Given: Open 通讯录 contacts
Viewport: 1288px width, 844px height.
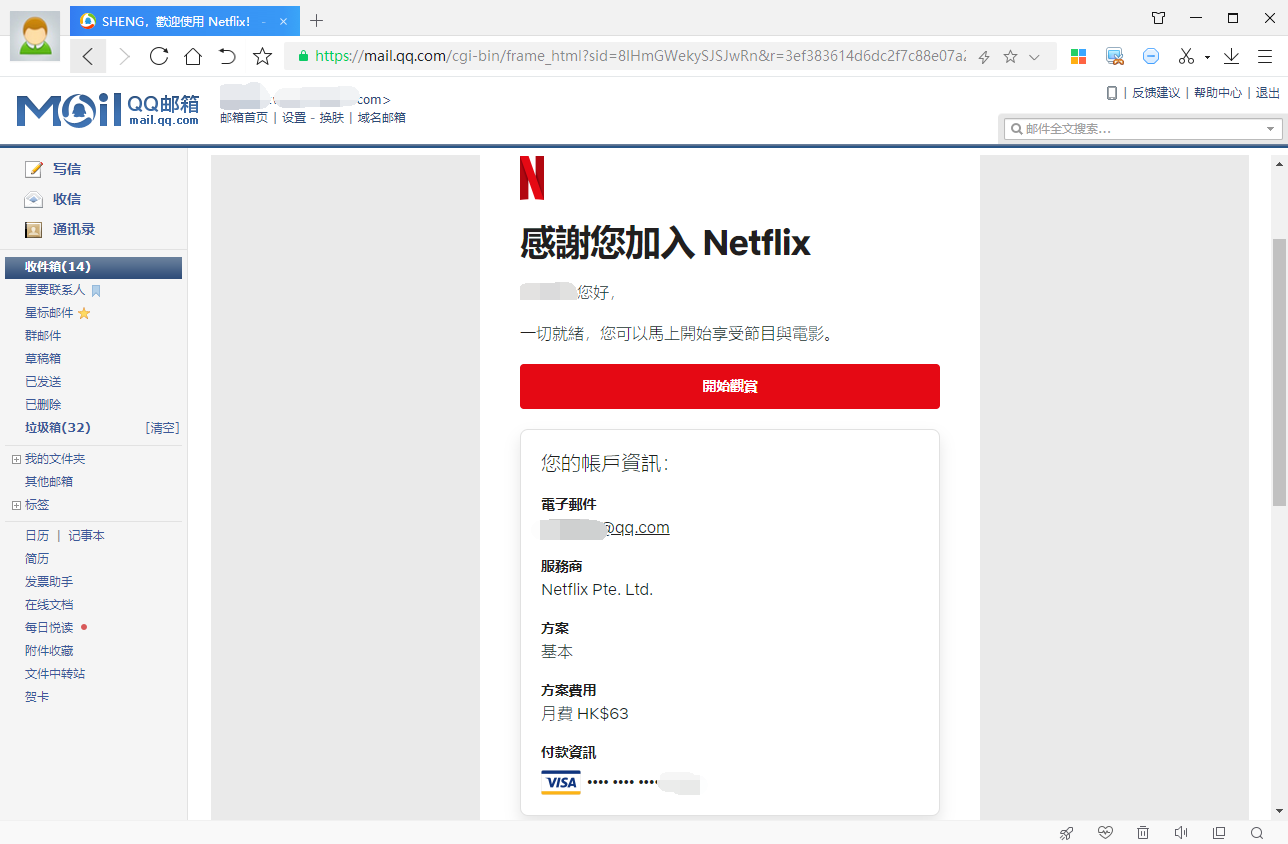Looking at the screenshot, I should point(74,229).
